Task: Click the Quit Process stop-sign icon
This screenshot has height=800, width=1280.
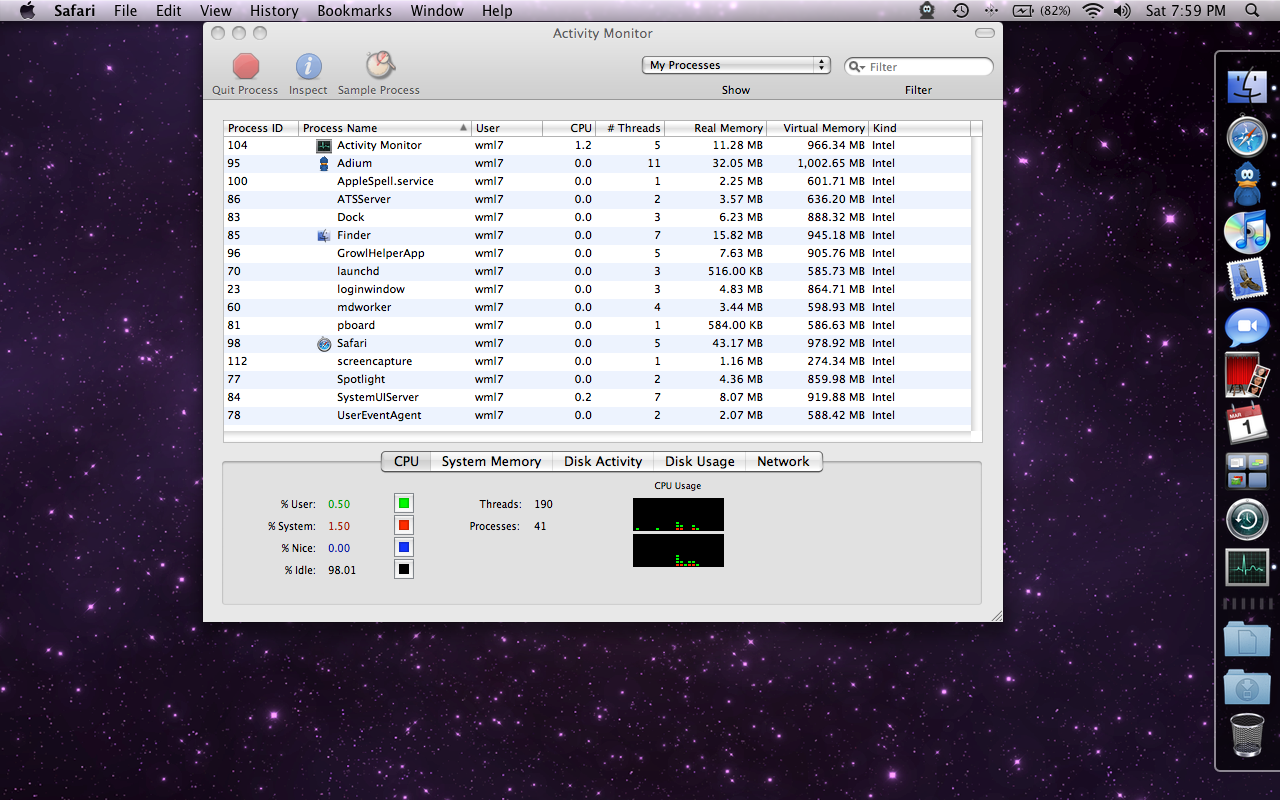Action: [246, 67]
